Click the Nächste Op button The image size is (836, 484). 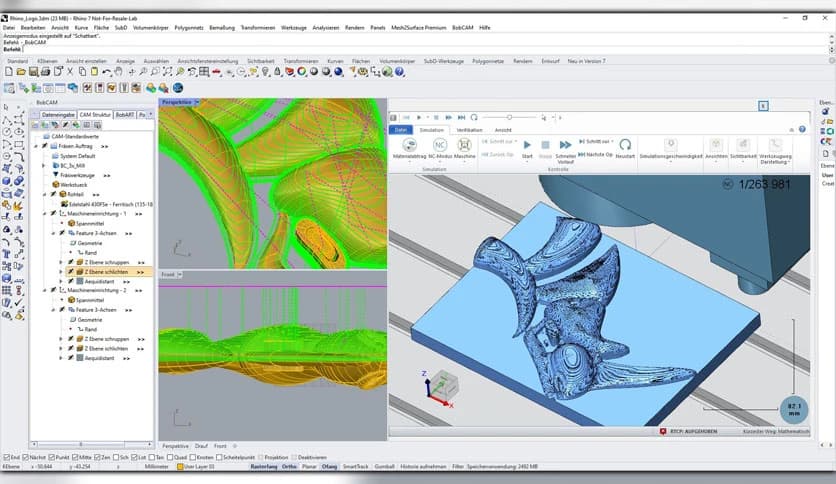[595, 155]
